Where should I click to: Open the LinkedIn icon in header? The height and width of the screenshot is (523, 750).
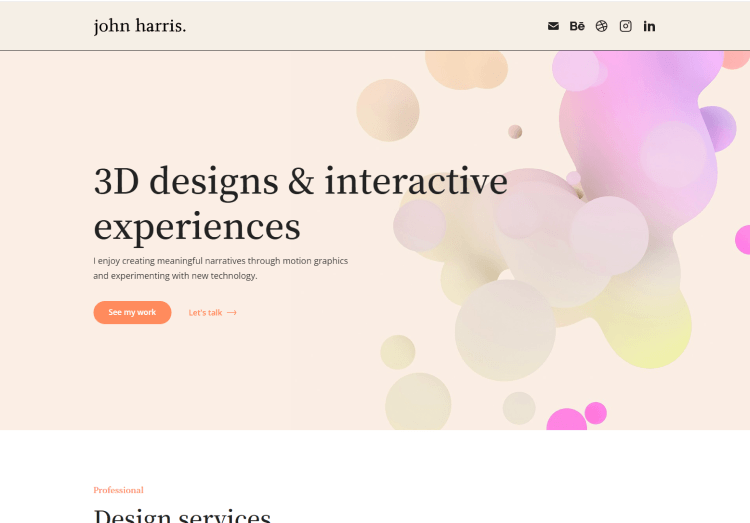point(649,26)
